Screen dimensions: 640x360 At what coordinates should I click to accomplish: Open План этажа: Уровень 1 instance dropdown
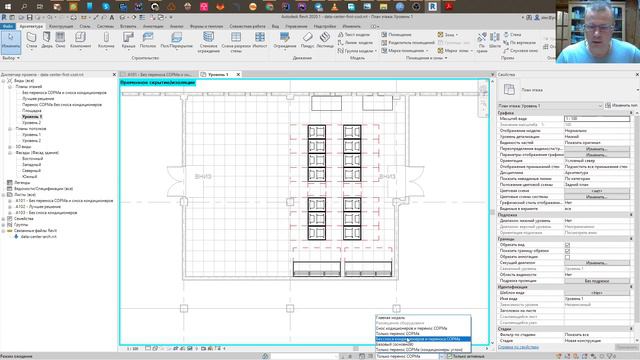point(551,106)
